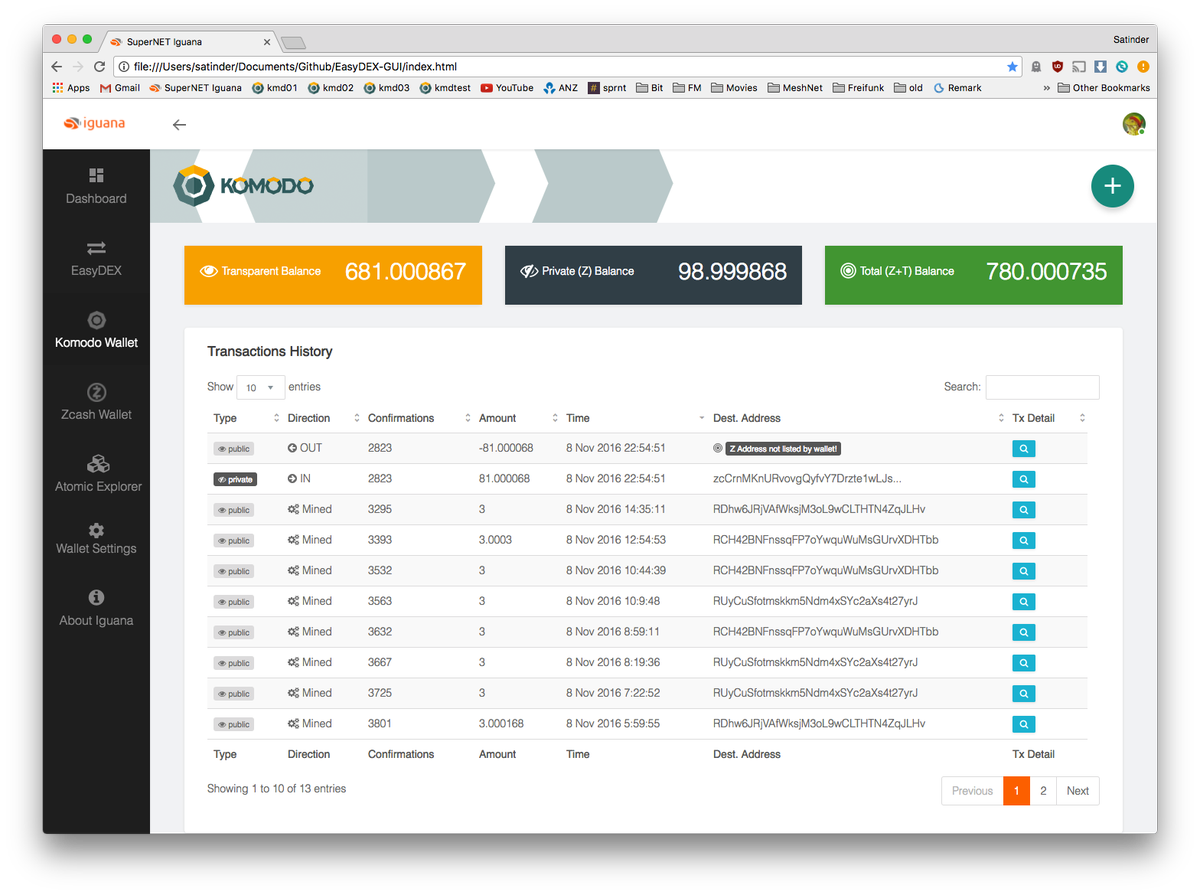The image size is (1200, 895).
Task: Click the green plus floating button
Action: tap(1112, 186)
